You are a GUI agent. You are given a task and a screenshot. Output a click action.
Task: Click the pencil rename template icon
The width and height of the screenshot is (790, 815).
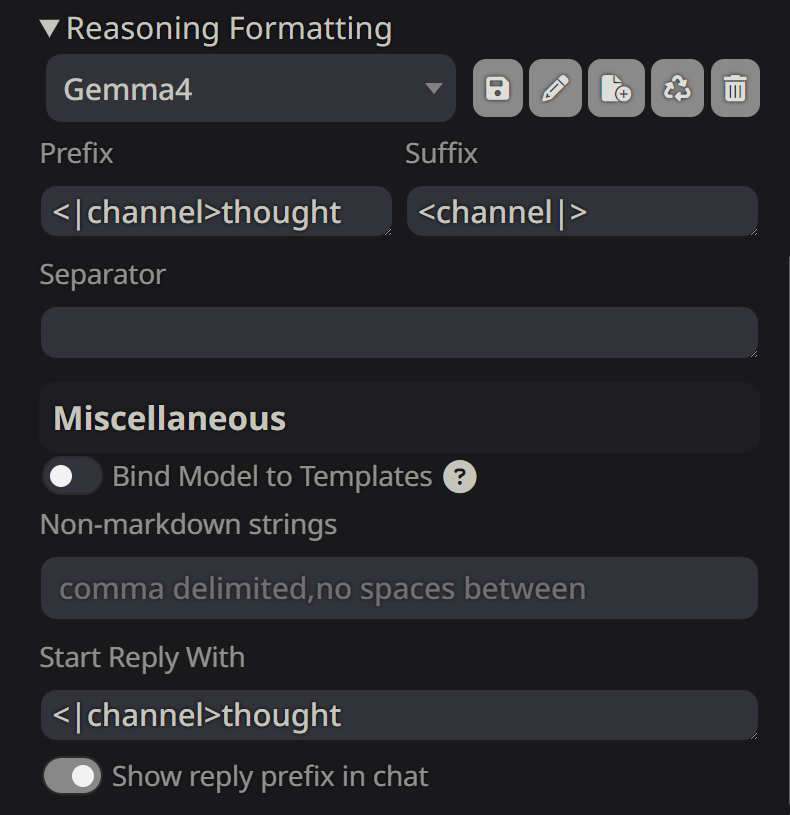(x=555, y=89)
